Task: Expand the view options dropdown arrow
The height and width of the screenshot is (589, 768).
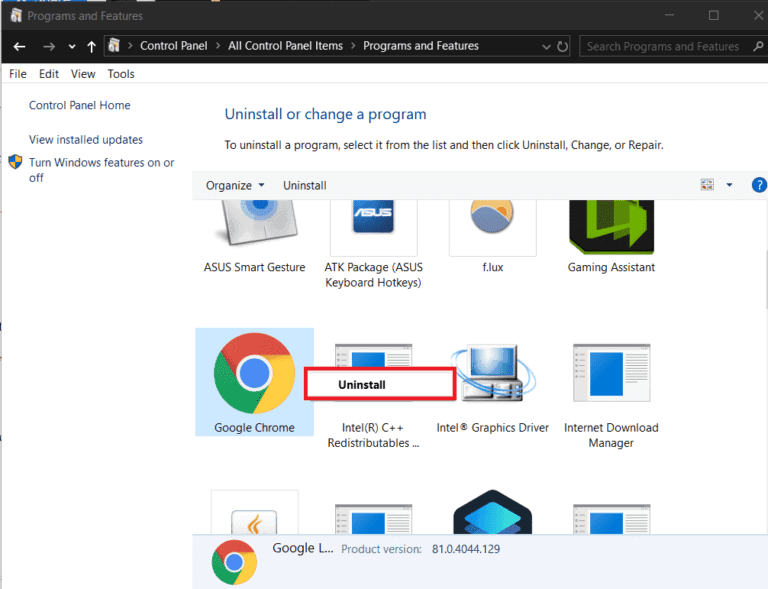Action: click(729, 185)
